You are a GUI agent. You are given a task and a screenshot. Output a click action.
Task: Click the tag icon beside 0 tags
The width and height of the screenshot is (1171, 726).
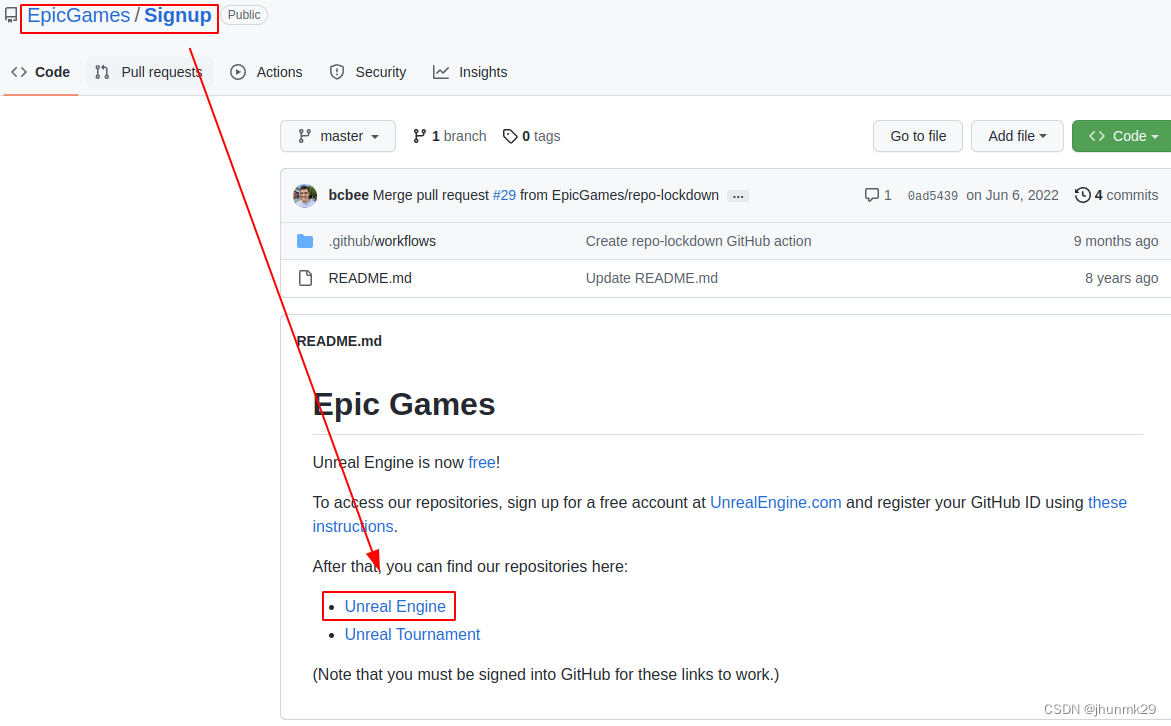coord(510,136)
